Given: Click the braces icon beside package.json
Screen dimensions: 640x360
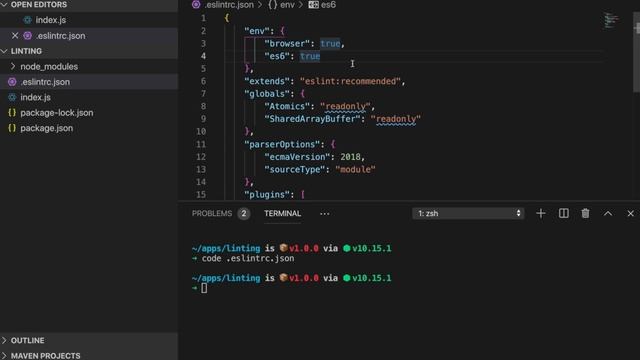Looking at the screenshot, I should [x=12, y=128].
